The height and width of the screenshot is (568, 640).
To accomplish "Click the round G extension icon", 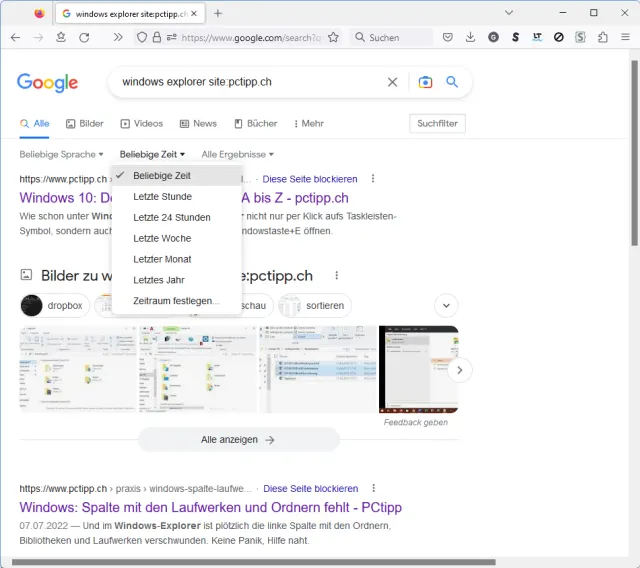I will (x=493, y=38).
